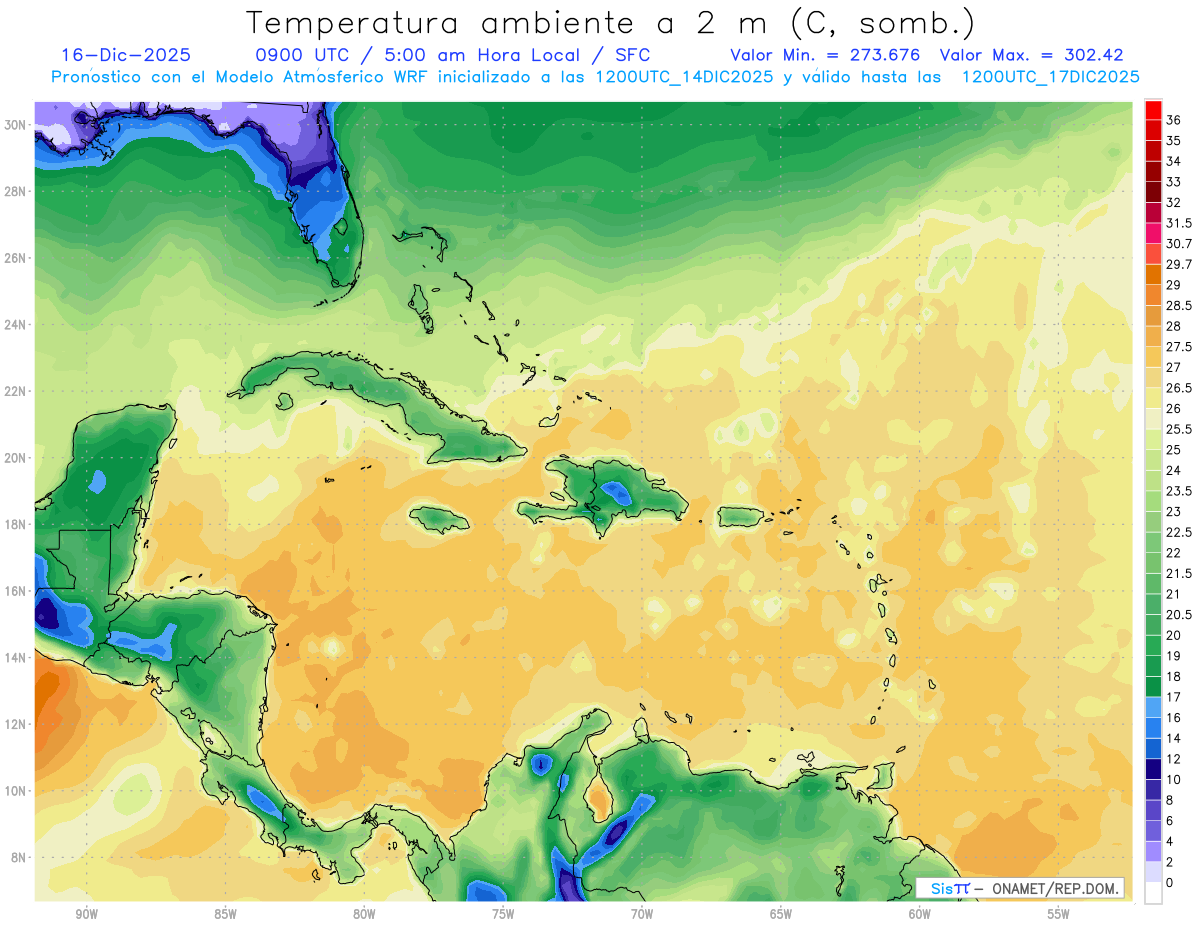1200x927 pixels.
Task: Click the "20N" latitude axis label
Action: [x=17, y=458]
